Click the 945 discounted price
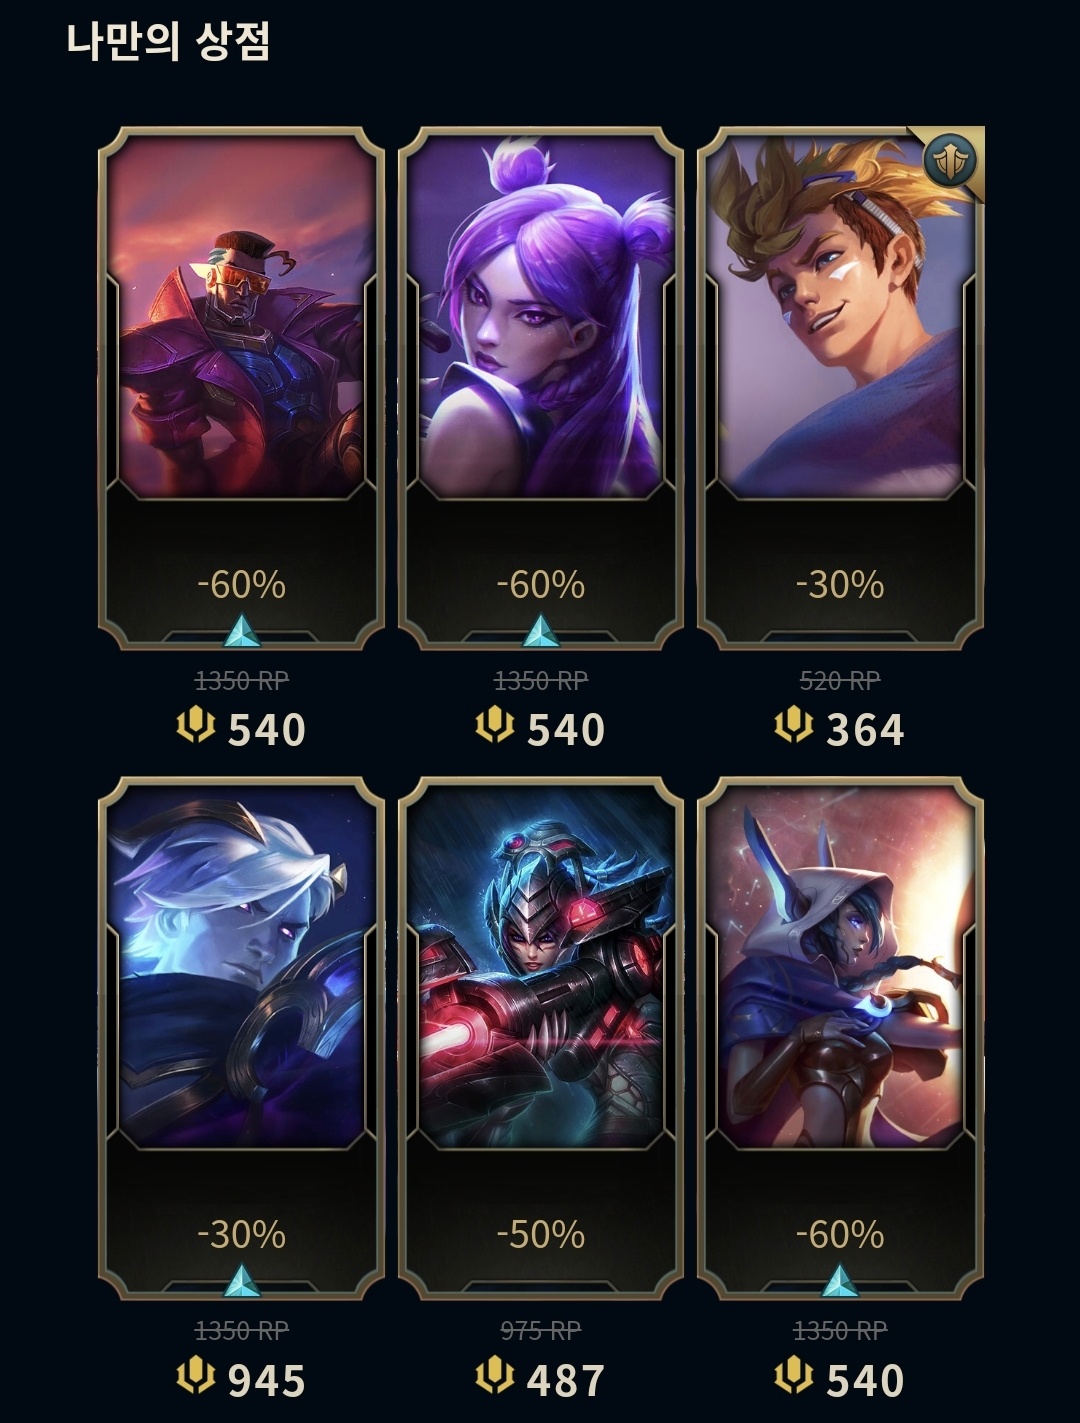Viewport: 1080px width, 1423px height. 267,1381
